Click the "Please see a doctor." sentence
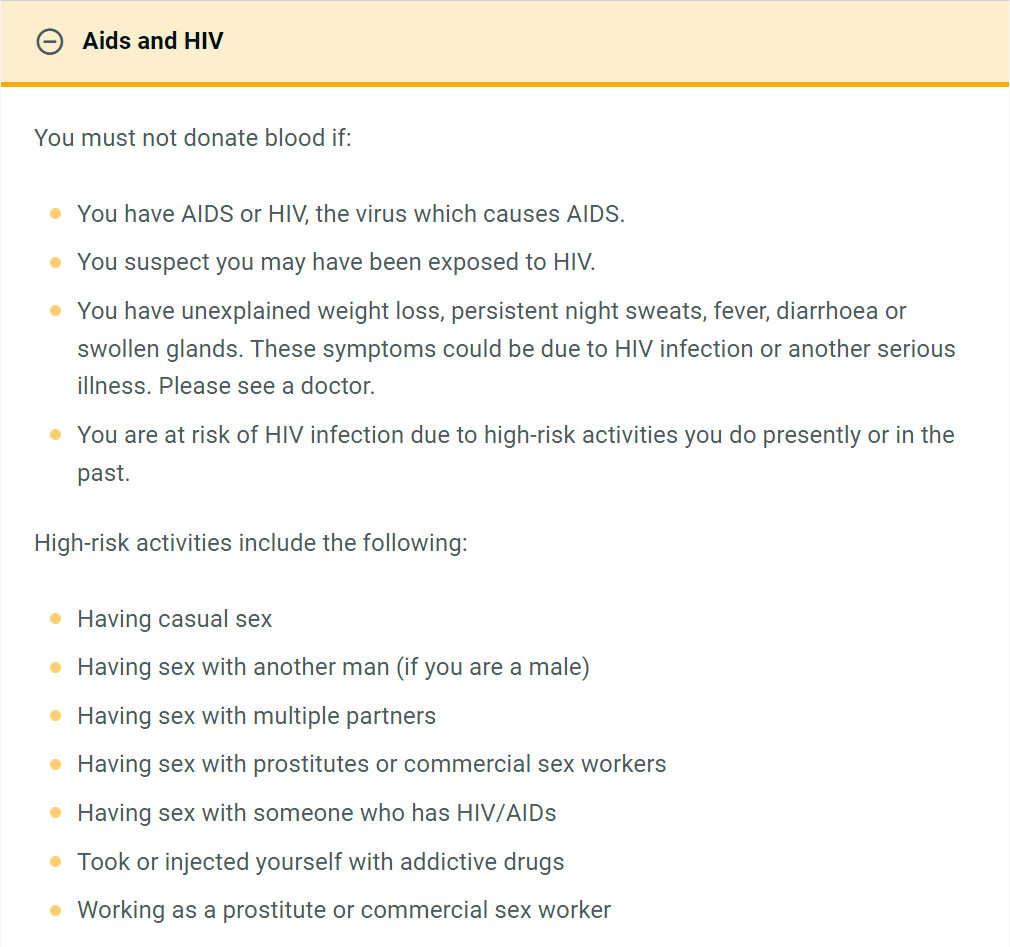1010x947 pixels. pos(267,385)
